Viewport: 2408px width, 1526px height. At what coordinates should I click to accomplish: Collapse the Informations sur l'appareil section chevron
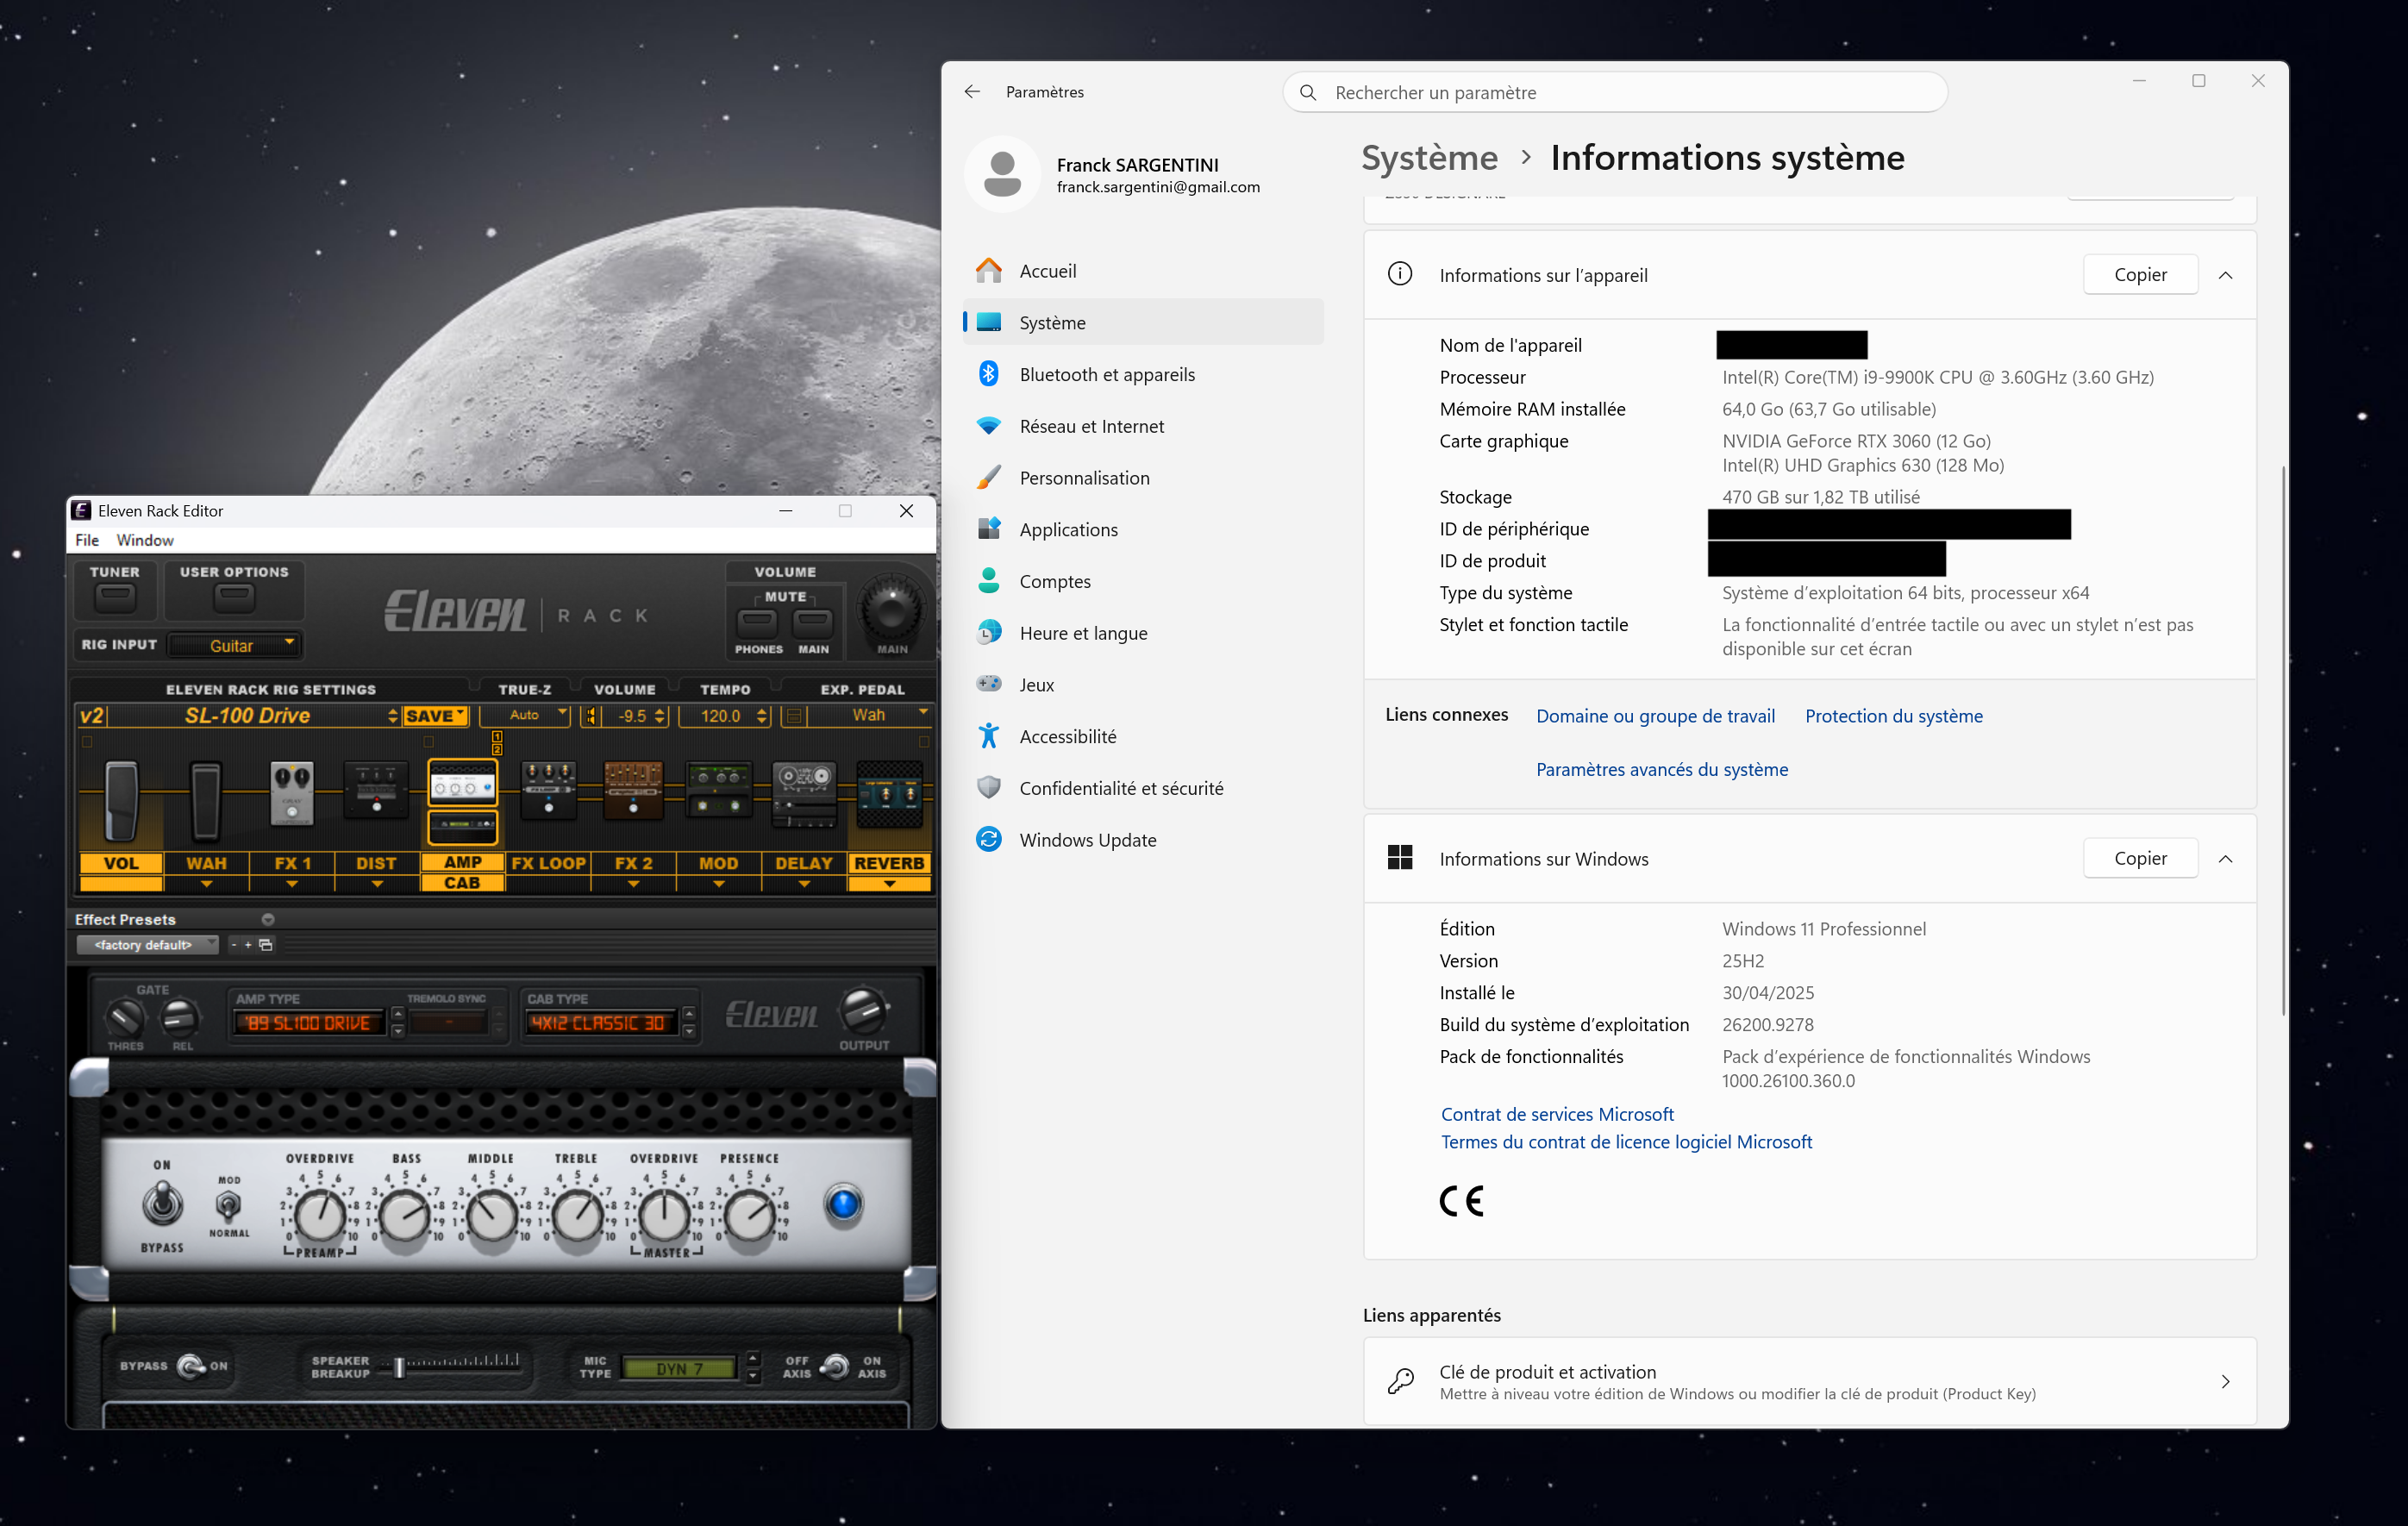[x=2225, y=275]
